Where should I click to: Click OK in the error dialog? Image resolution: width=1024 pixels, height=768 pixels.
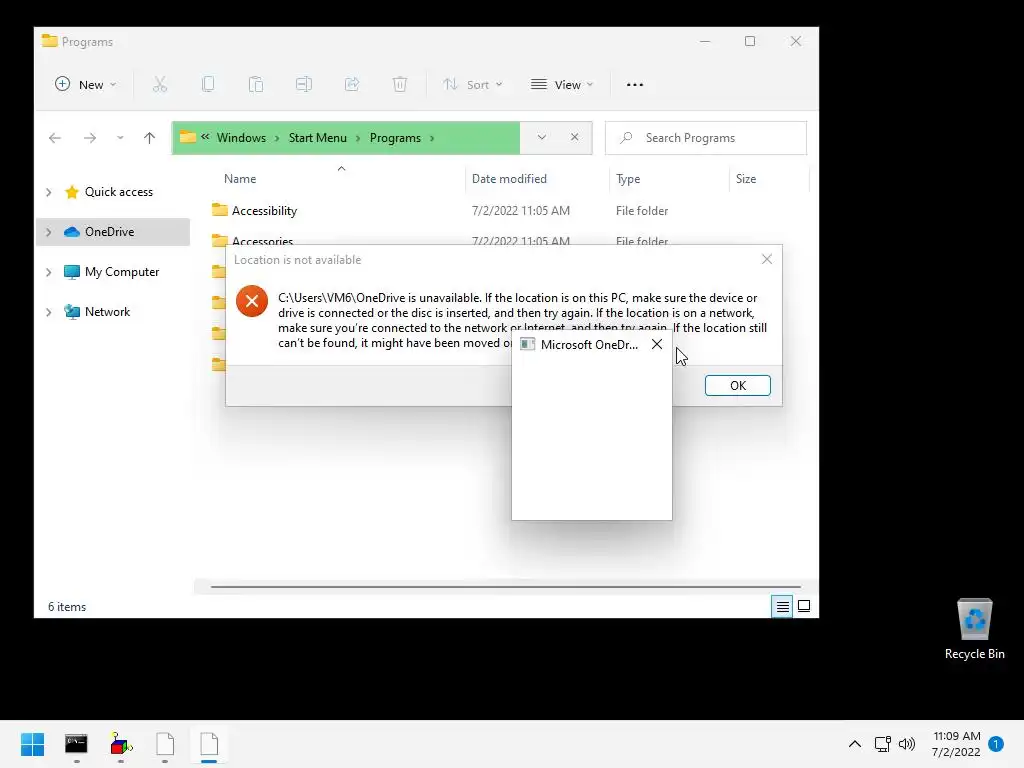click(x=738, y=385)
